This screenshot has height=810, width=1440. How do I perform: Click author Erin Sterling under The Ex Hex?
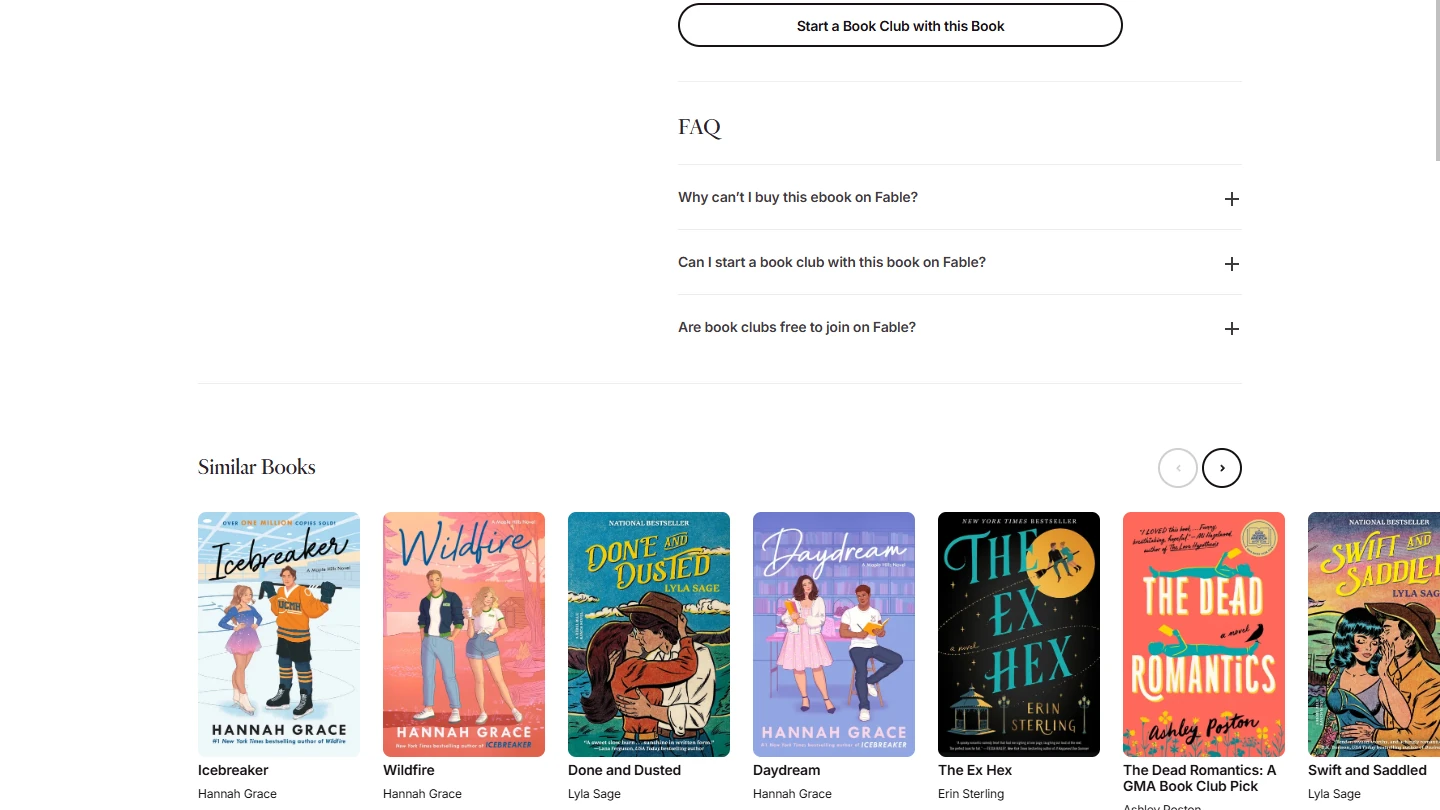point(971,794)
